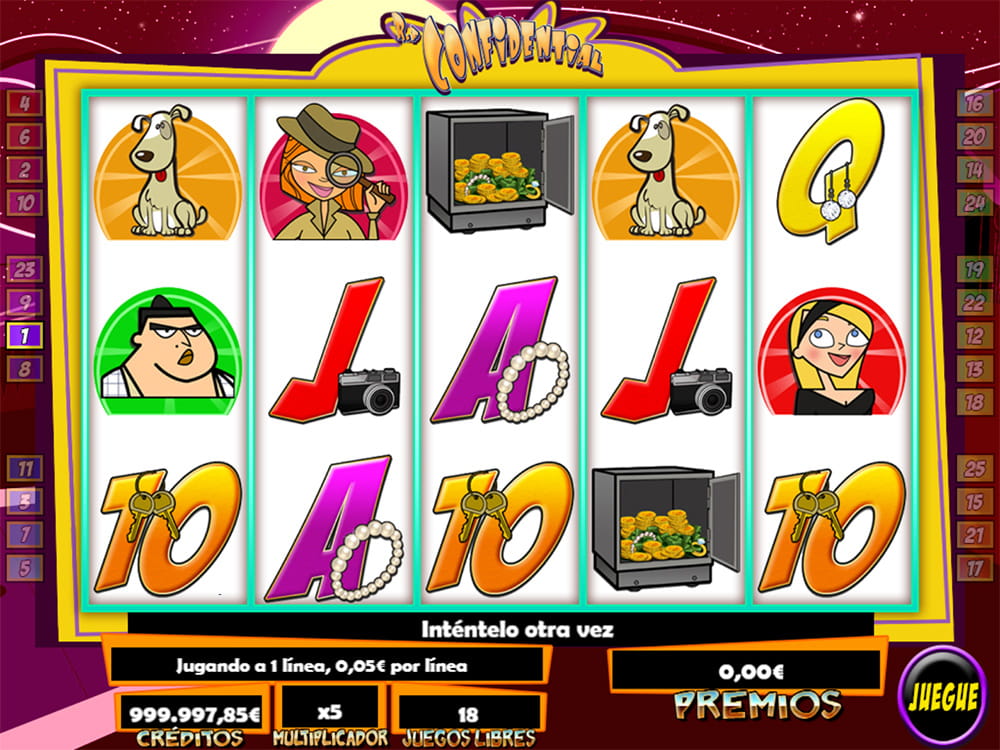Click the round JUEGUE spin button
The image size is (1000, 750).
point(943,696)
